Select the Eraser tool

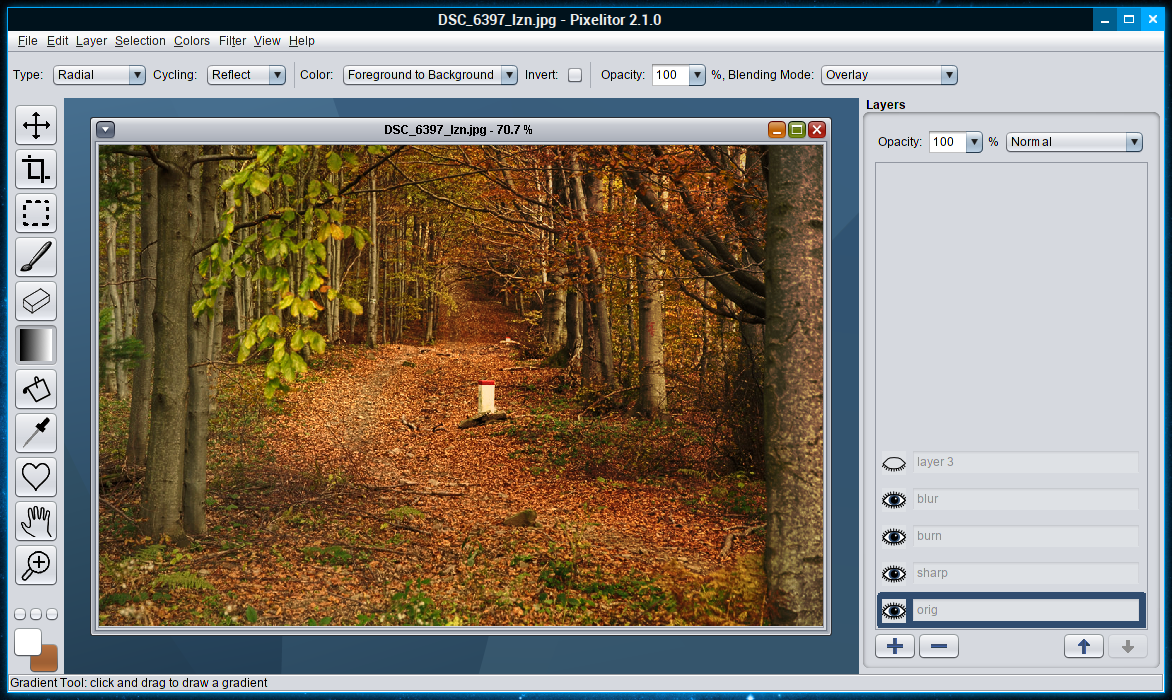point(36,301)
